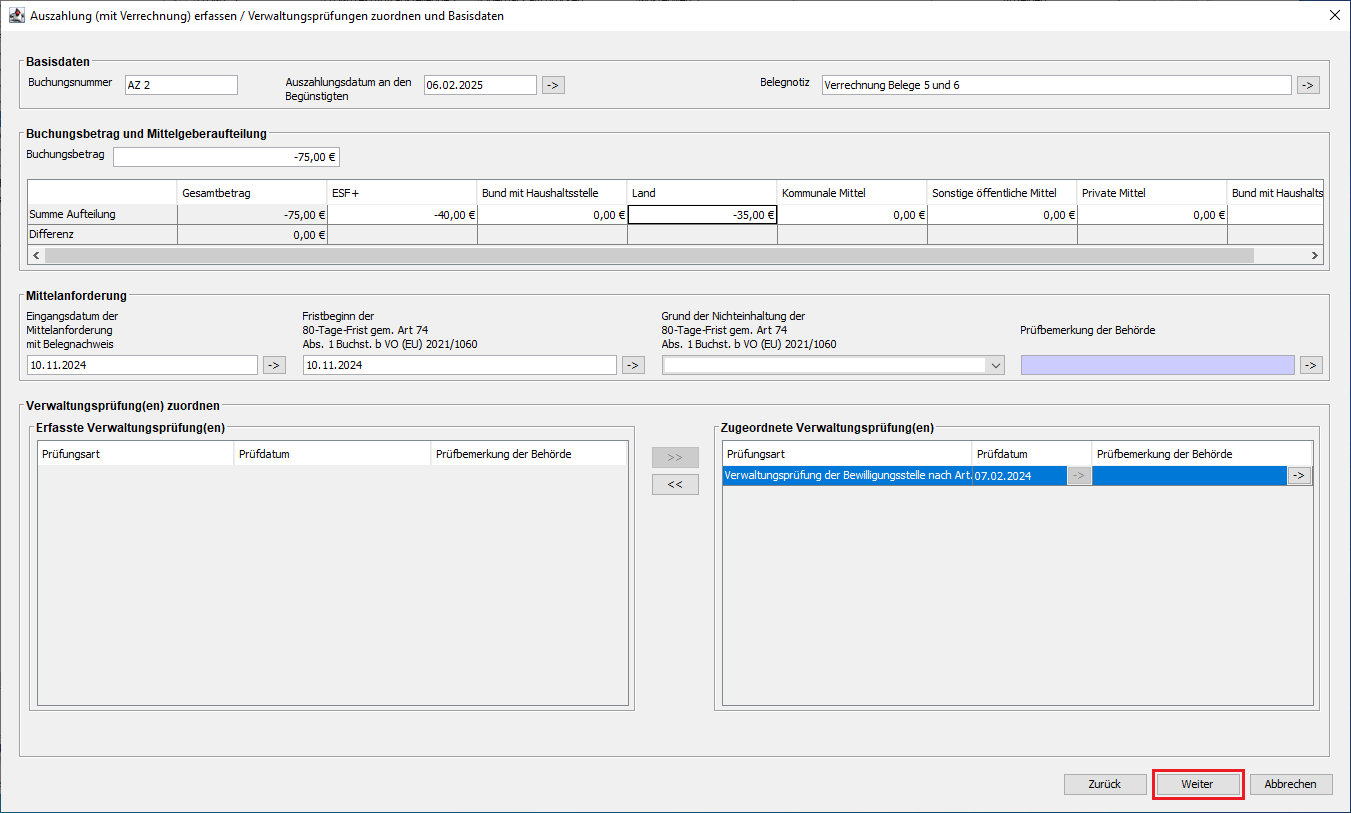Click arrow button next to Auszahlungsdatum field

coord(553,85)
